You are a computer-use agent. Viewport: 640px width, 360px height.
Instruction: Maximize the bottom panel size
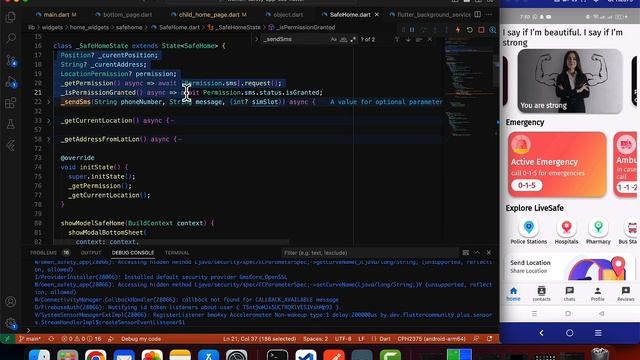pos(477,253)
